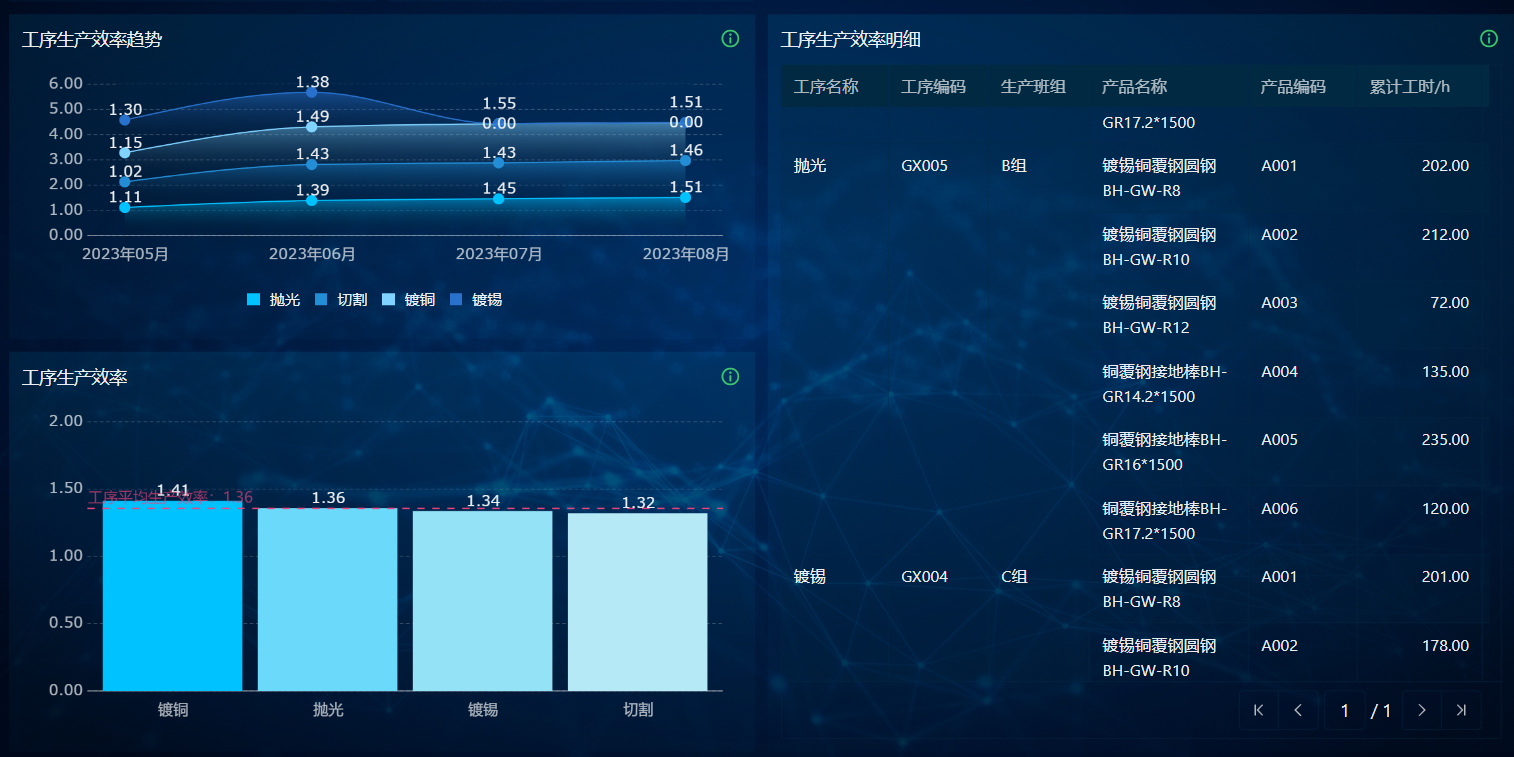Image resolution: width=1514 pixels, height=757 pixels.
Task: Click the 1.49 data point on 镀铜 line
Action: [311, 127]
